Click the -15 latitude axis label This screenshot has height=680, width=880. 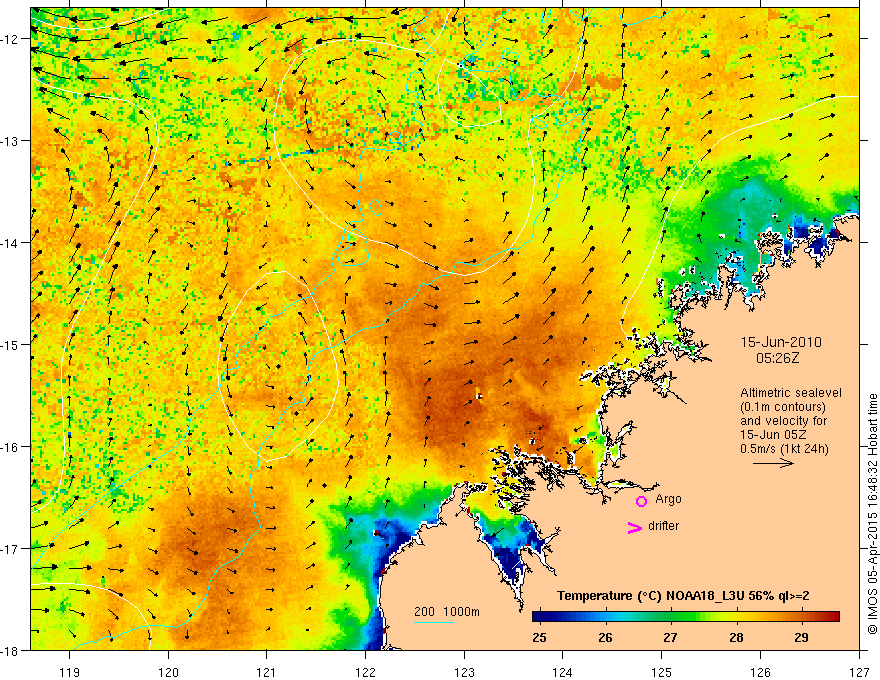pyautogui.click(x=10, y=344)
